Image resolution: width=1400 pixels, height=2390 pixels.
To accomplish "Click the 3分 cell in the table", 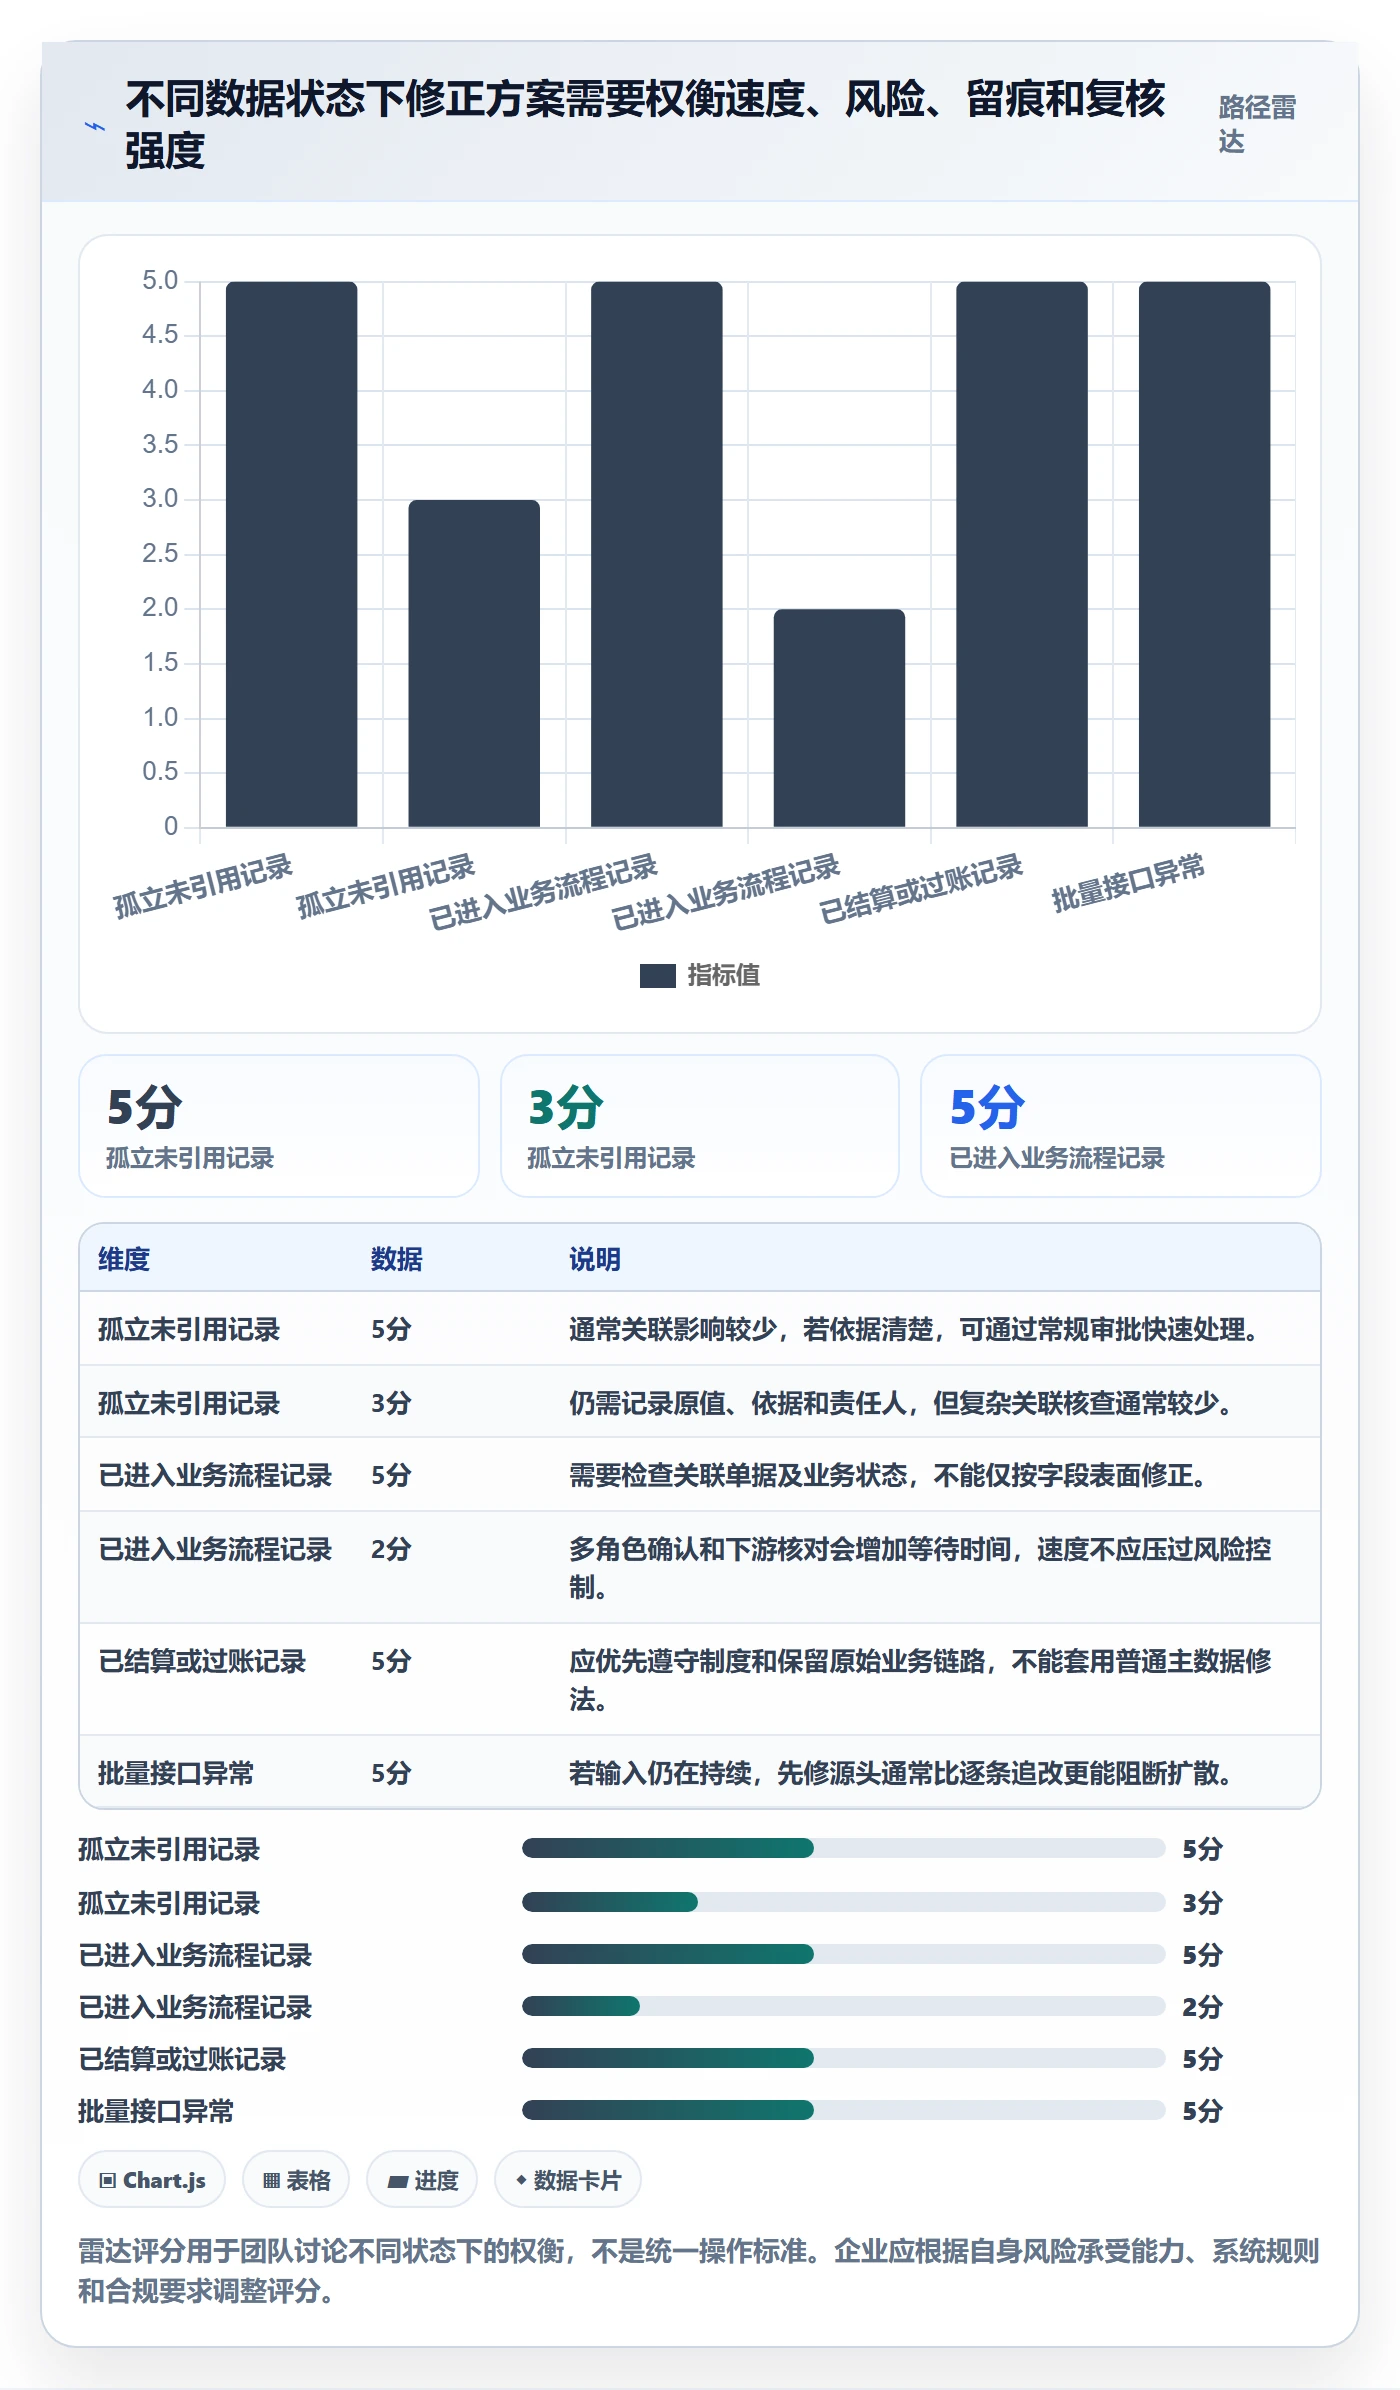I will tap(391, 1403).
